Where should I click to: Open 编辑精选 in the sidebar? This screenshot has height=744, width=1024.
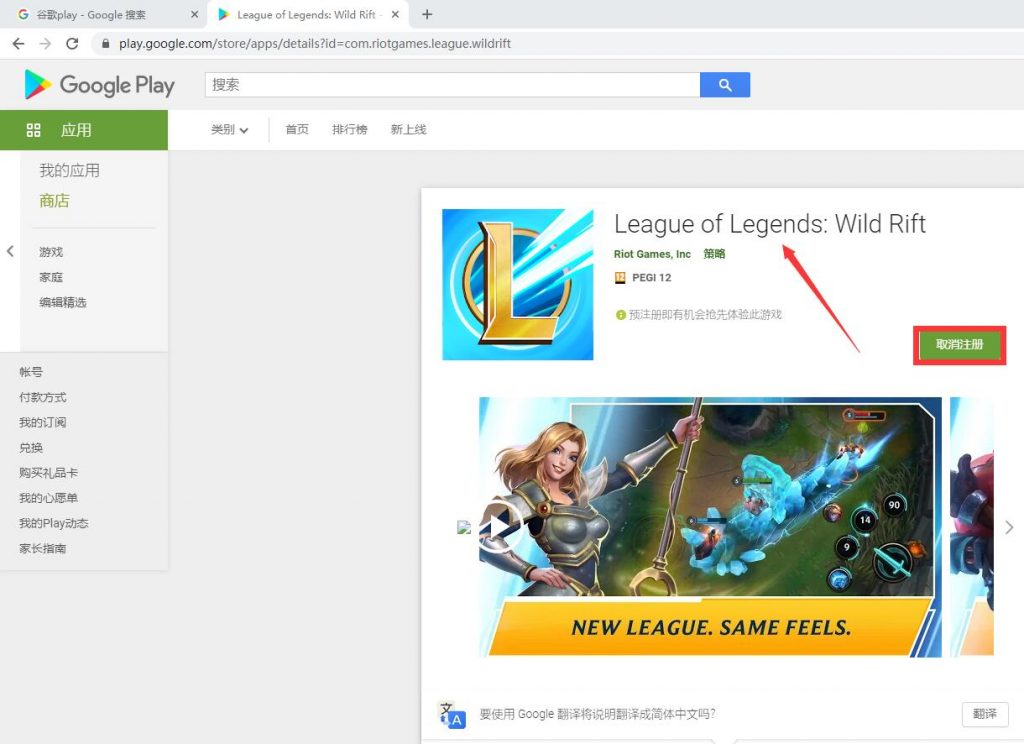(x=63, y=302)
